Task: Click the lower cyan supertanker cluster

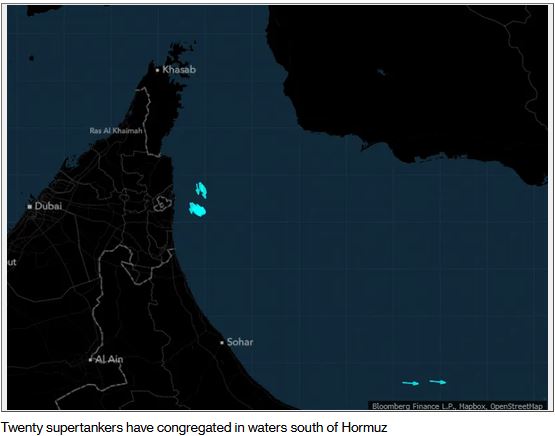Action: click(197, 209)
